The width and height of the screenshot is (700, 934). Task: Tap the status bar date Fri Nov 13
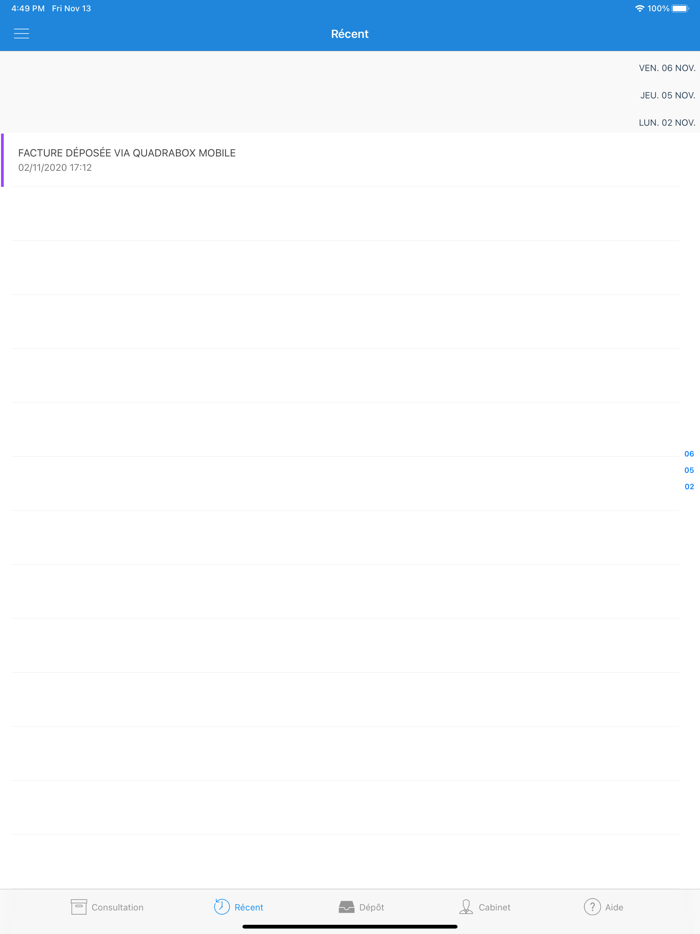point(71,8)
